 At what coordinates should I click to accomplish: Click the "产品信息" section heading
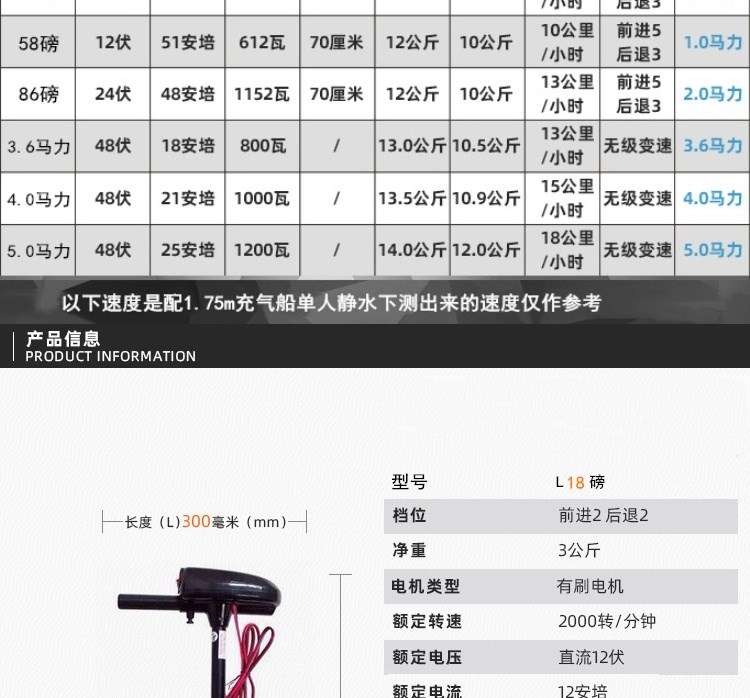[63, 339]
